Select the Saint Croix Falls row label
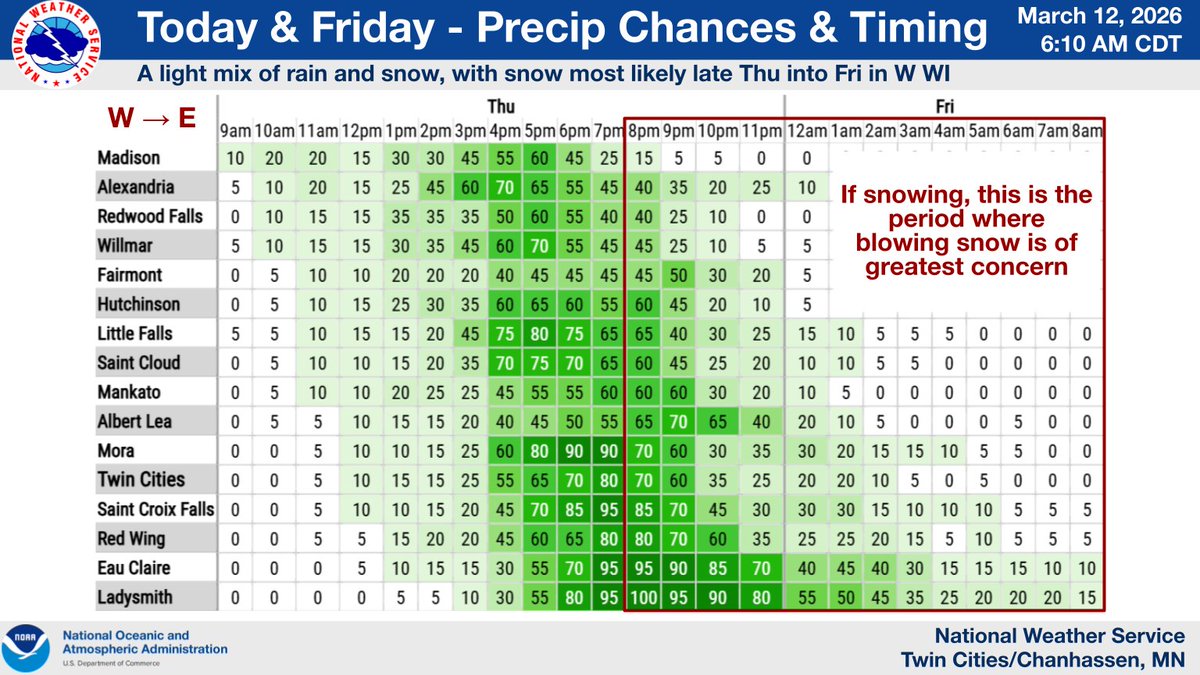 (156, 509)
